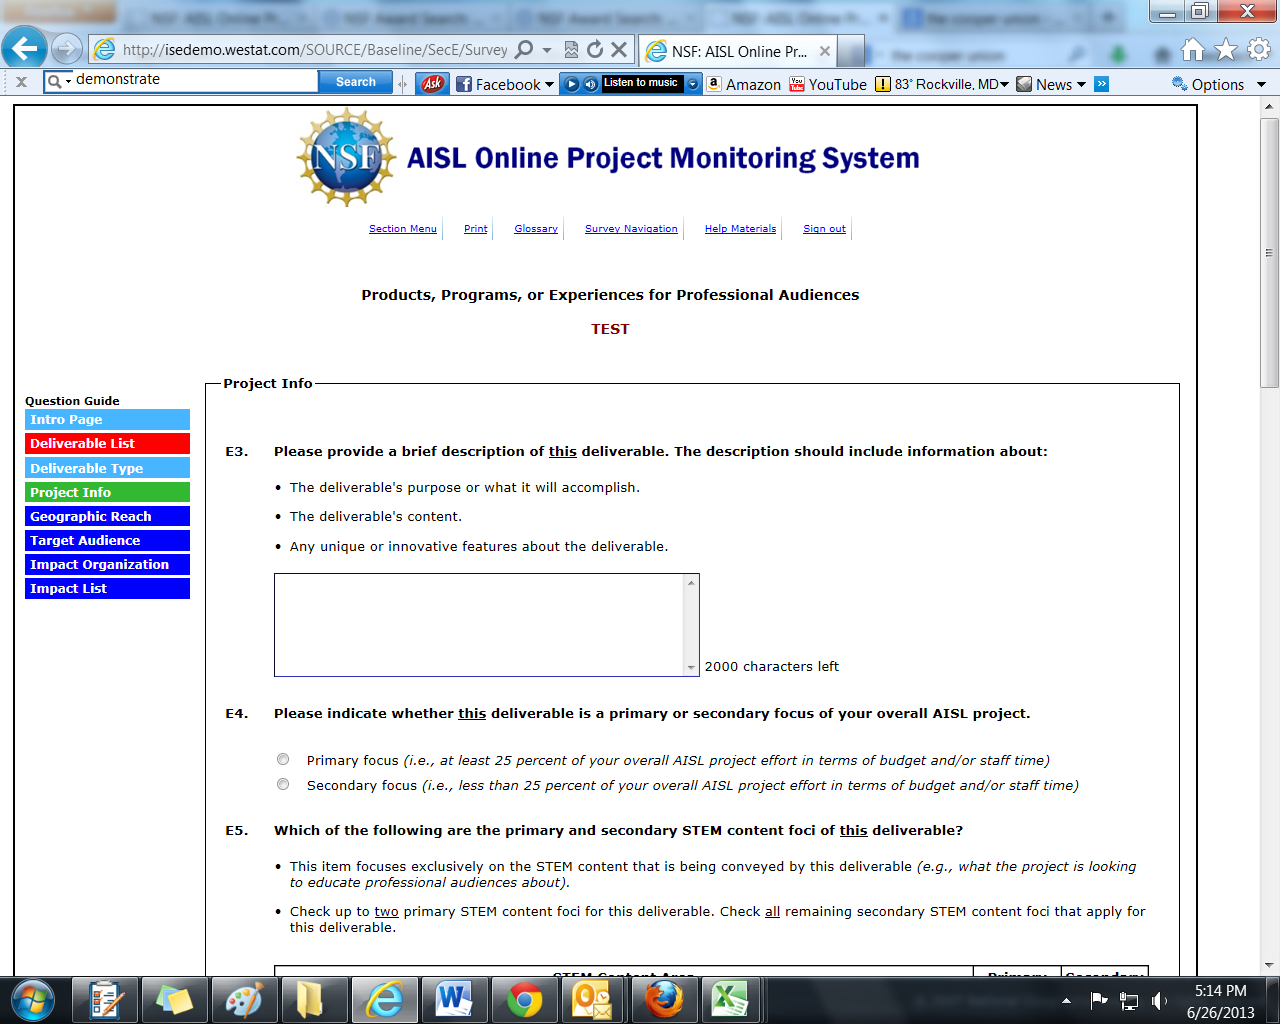The height and width of the screenshot is (1024, 1280).
Task: Open the Survey Navigation link
Action: (x=631, y=229)
